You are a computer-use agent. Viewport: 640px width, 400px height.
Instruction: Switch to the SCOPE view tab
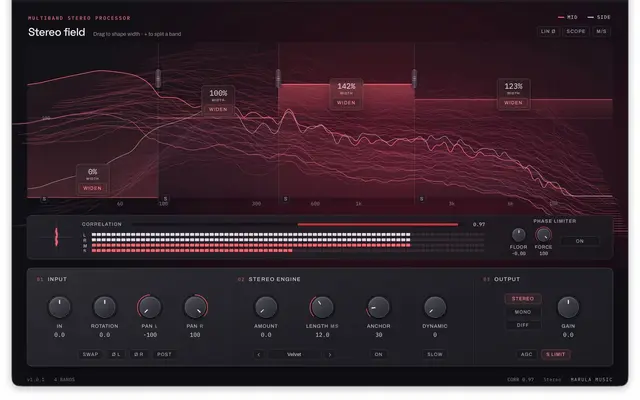tap(576, 31)
